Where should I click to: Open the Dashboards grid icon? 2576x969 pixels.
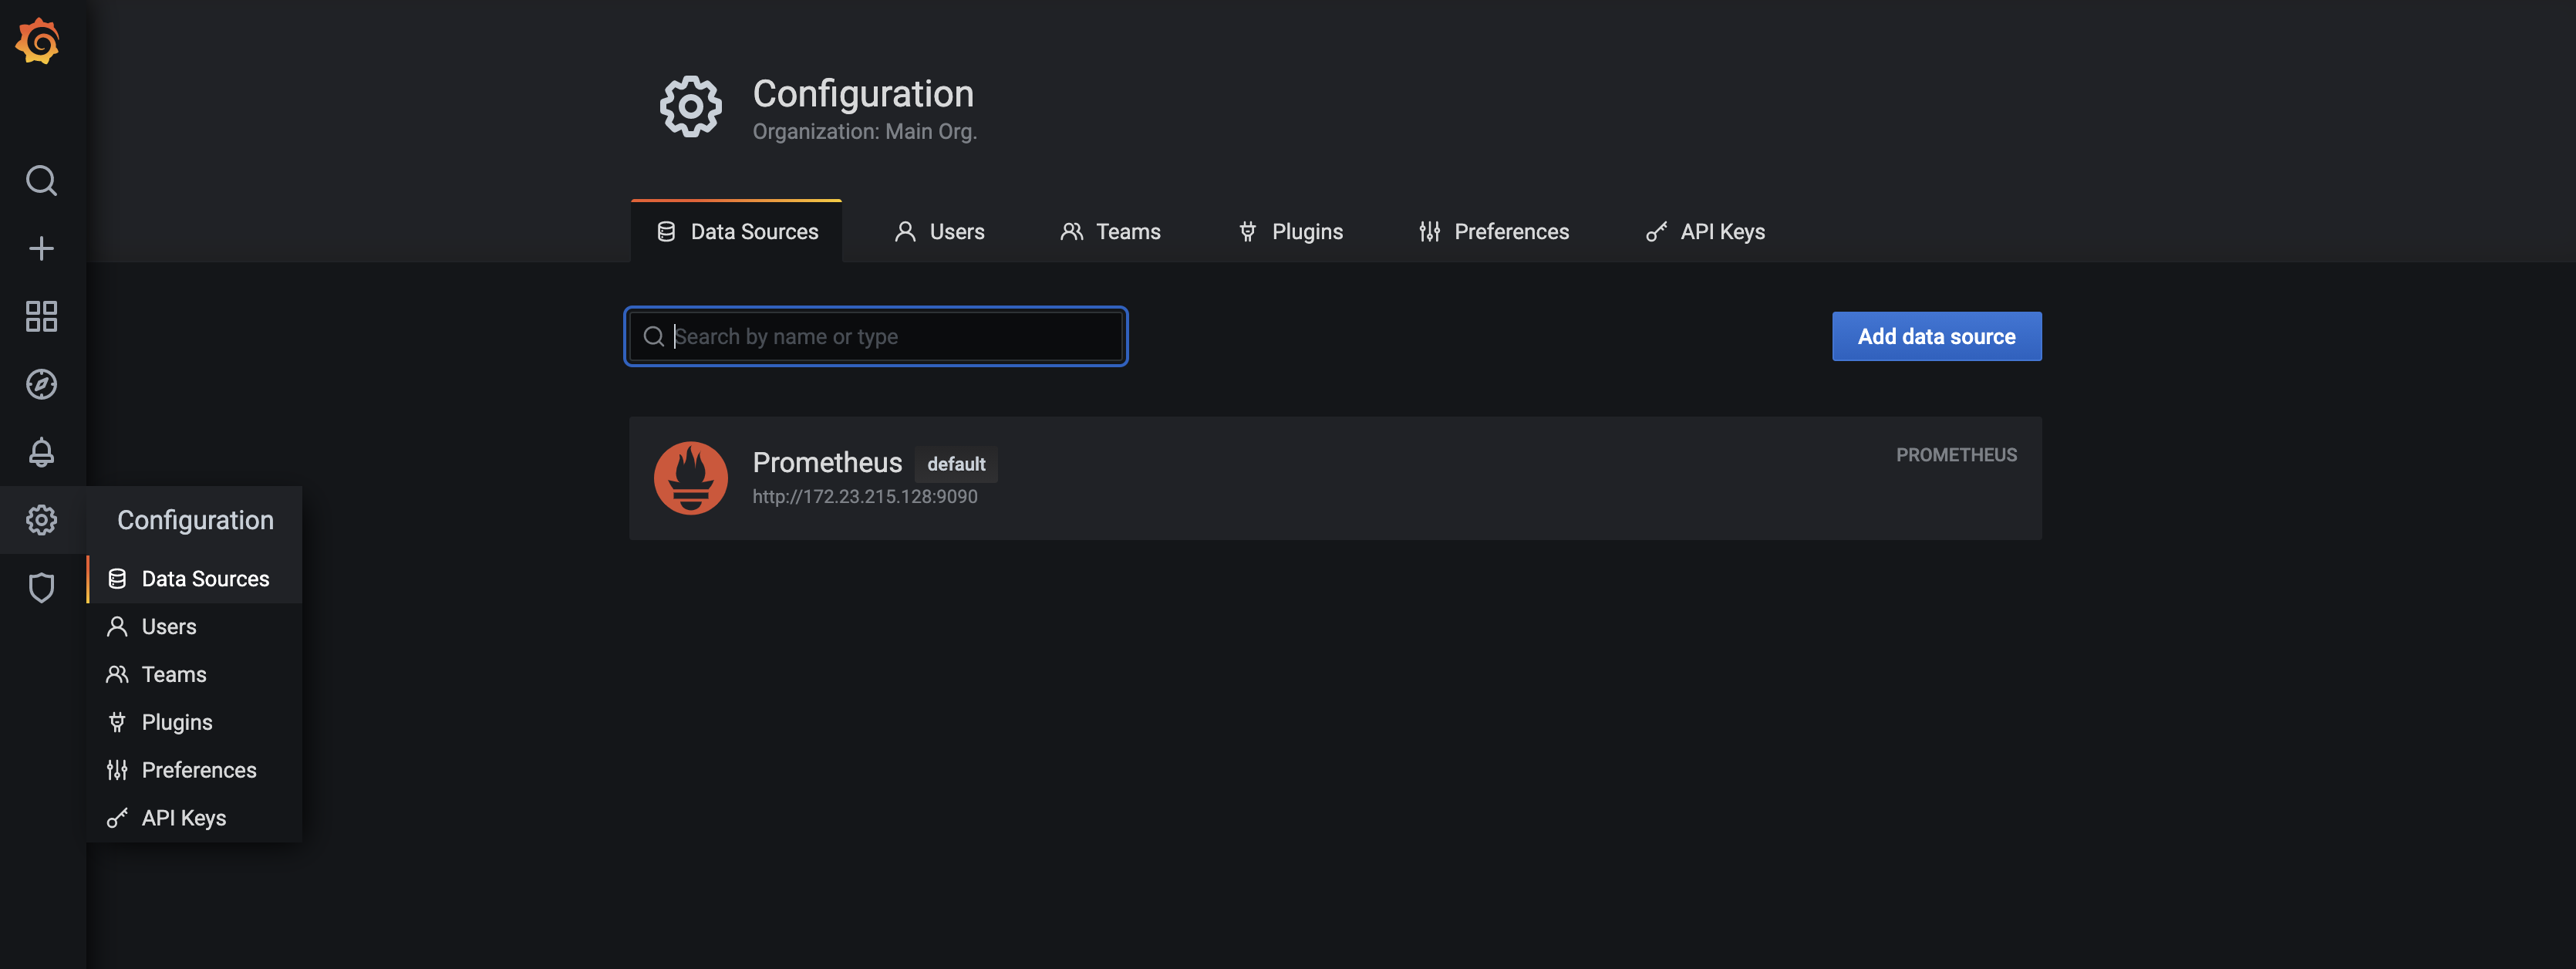[x=41, y=316]
